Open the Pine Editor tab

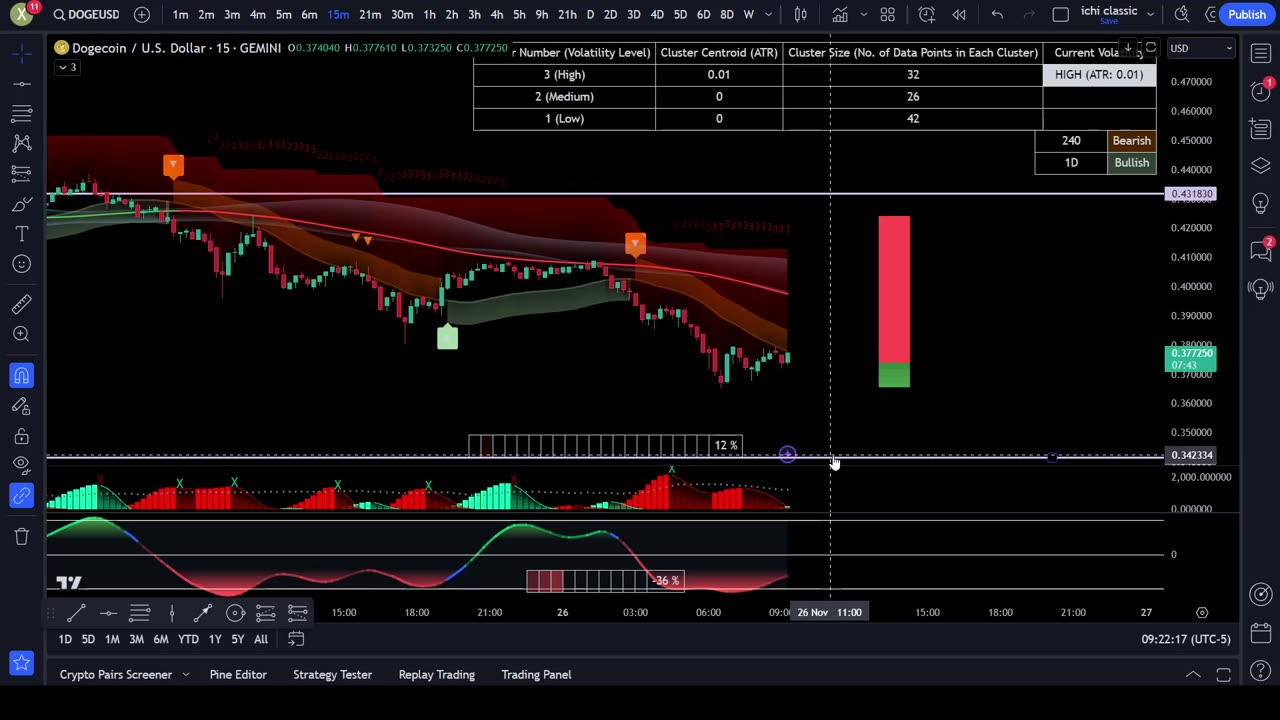click(238, 675)
